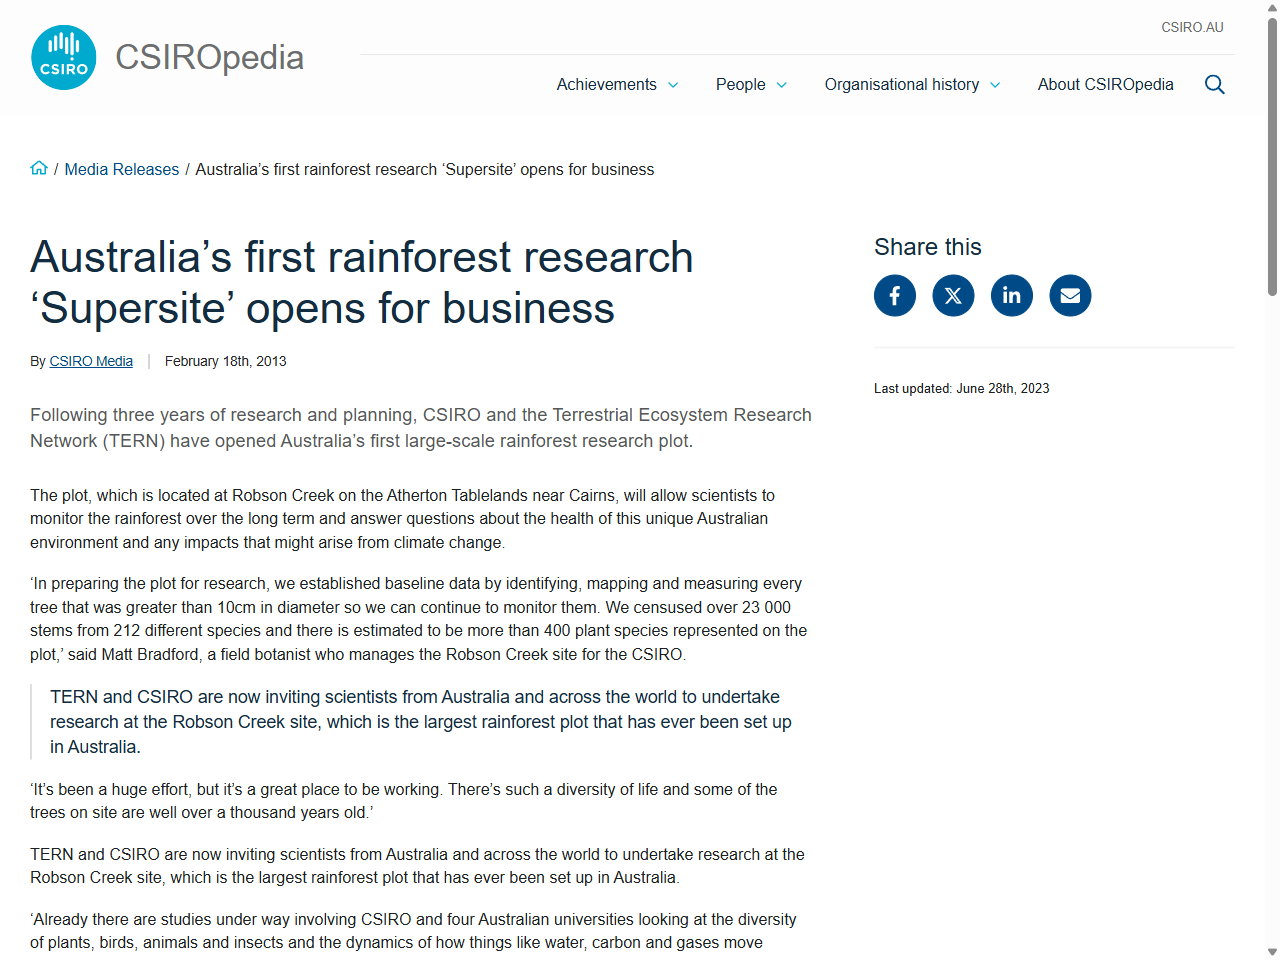Click the 'Share this' heading
The width and height of the screenshot is (1280, 960).
coord(928,247)
